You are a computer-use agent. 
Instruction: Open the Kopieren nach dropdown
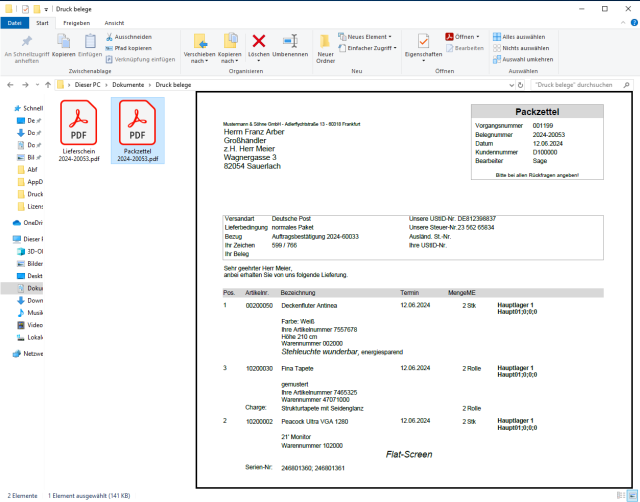point(230,62)
